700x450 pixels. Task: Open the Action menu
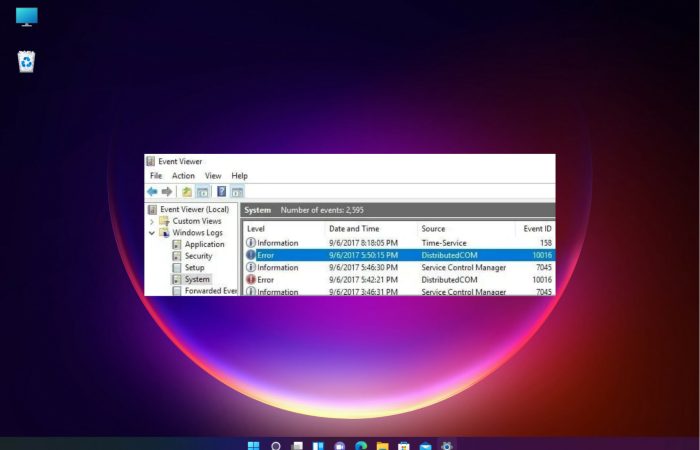(183, 176)
